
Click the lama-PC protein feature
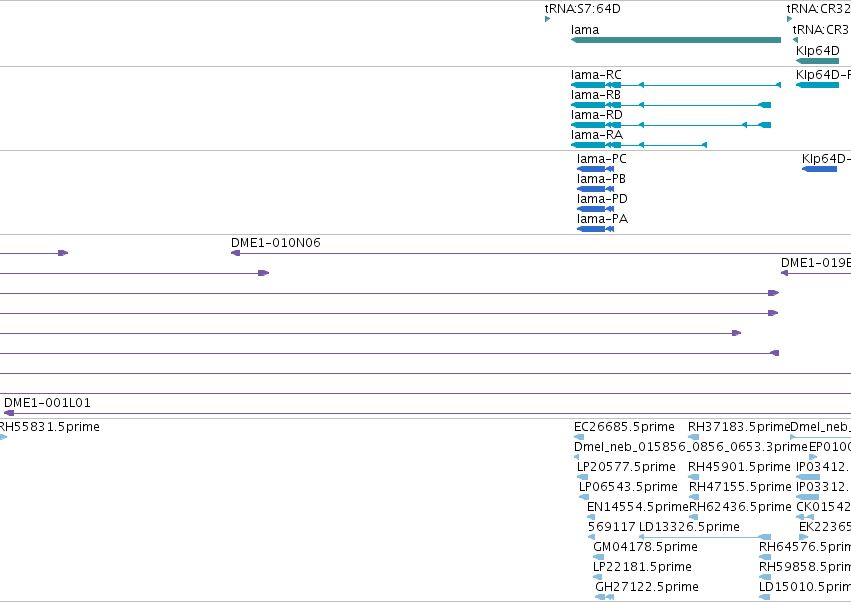[595, 169]
